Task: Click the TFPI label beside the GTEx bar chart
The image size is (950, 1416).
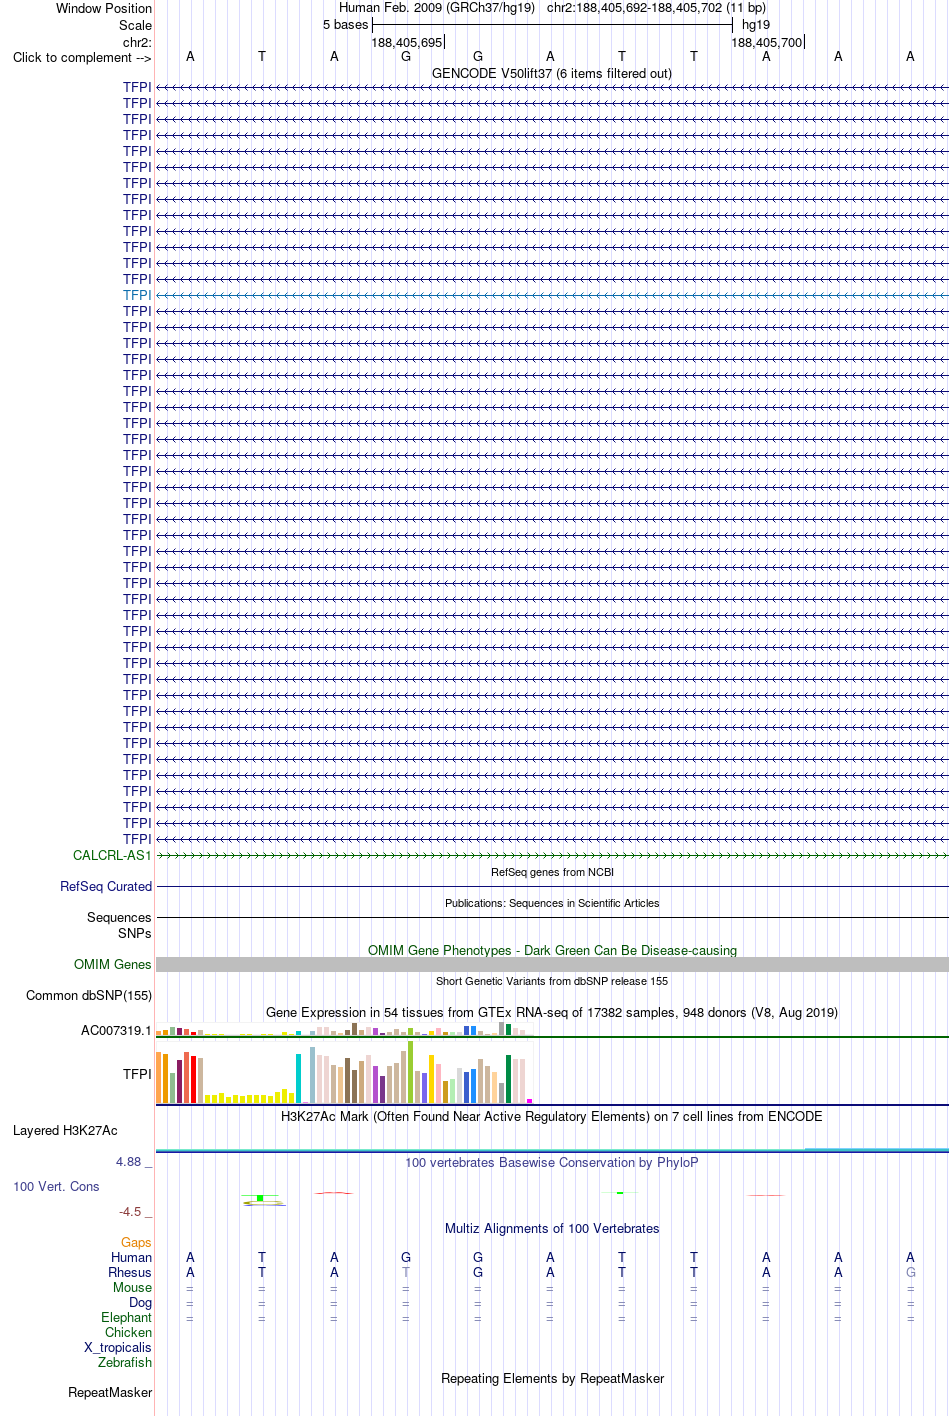Action: point(137,1074)
